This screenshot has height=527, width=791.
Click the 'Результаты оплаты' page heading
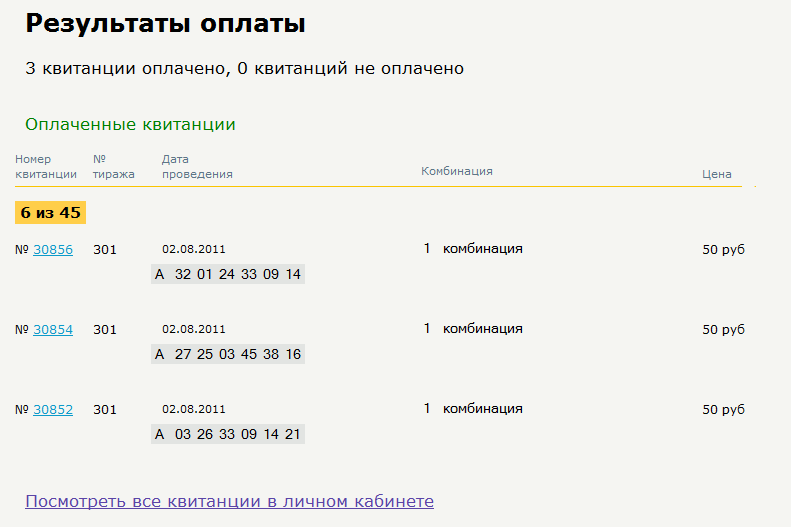click(165, 24)
